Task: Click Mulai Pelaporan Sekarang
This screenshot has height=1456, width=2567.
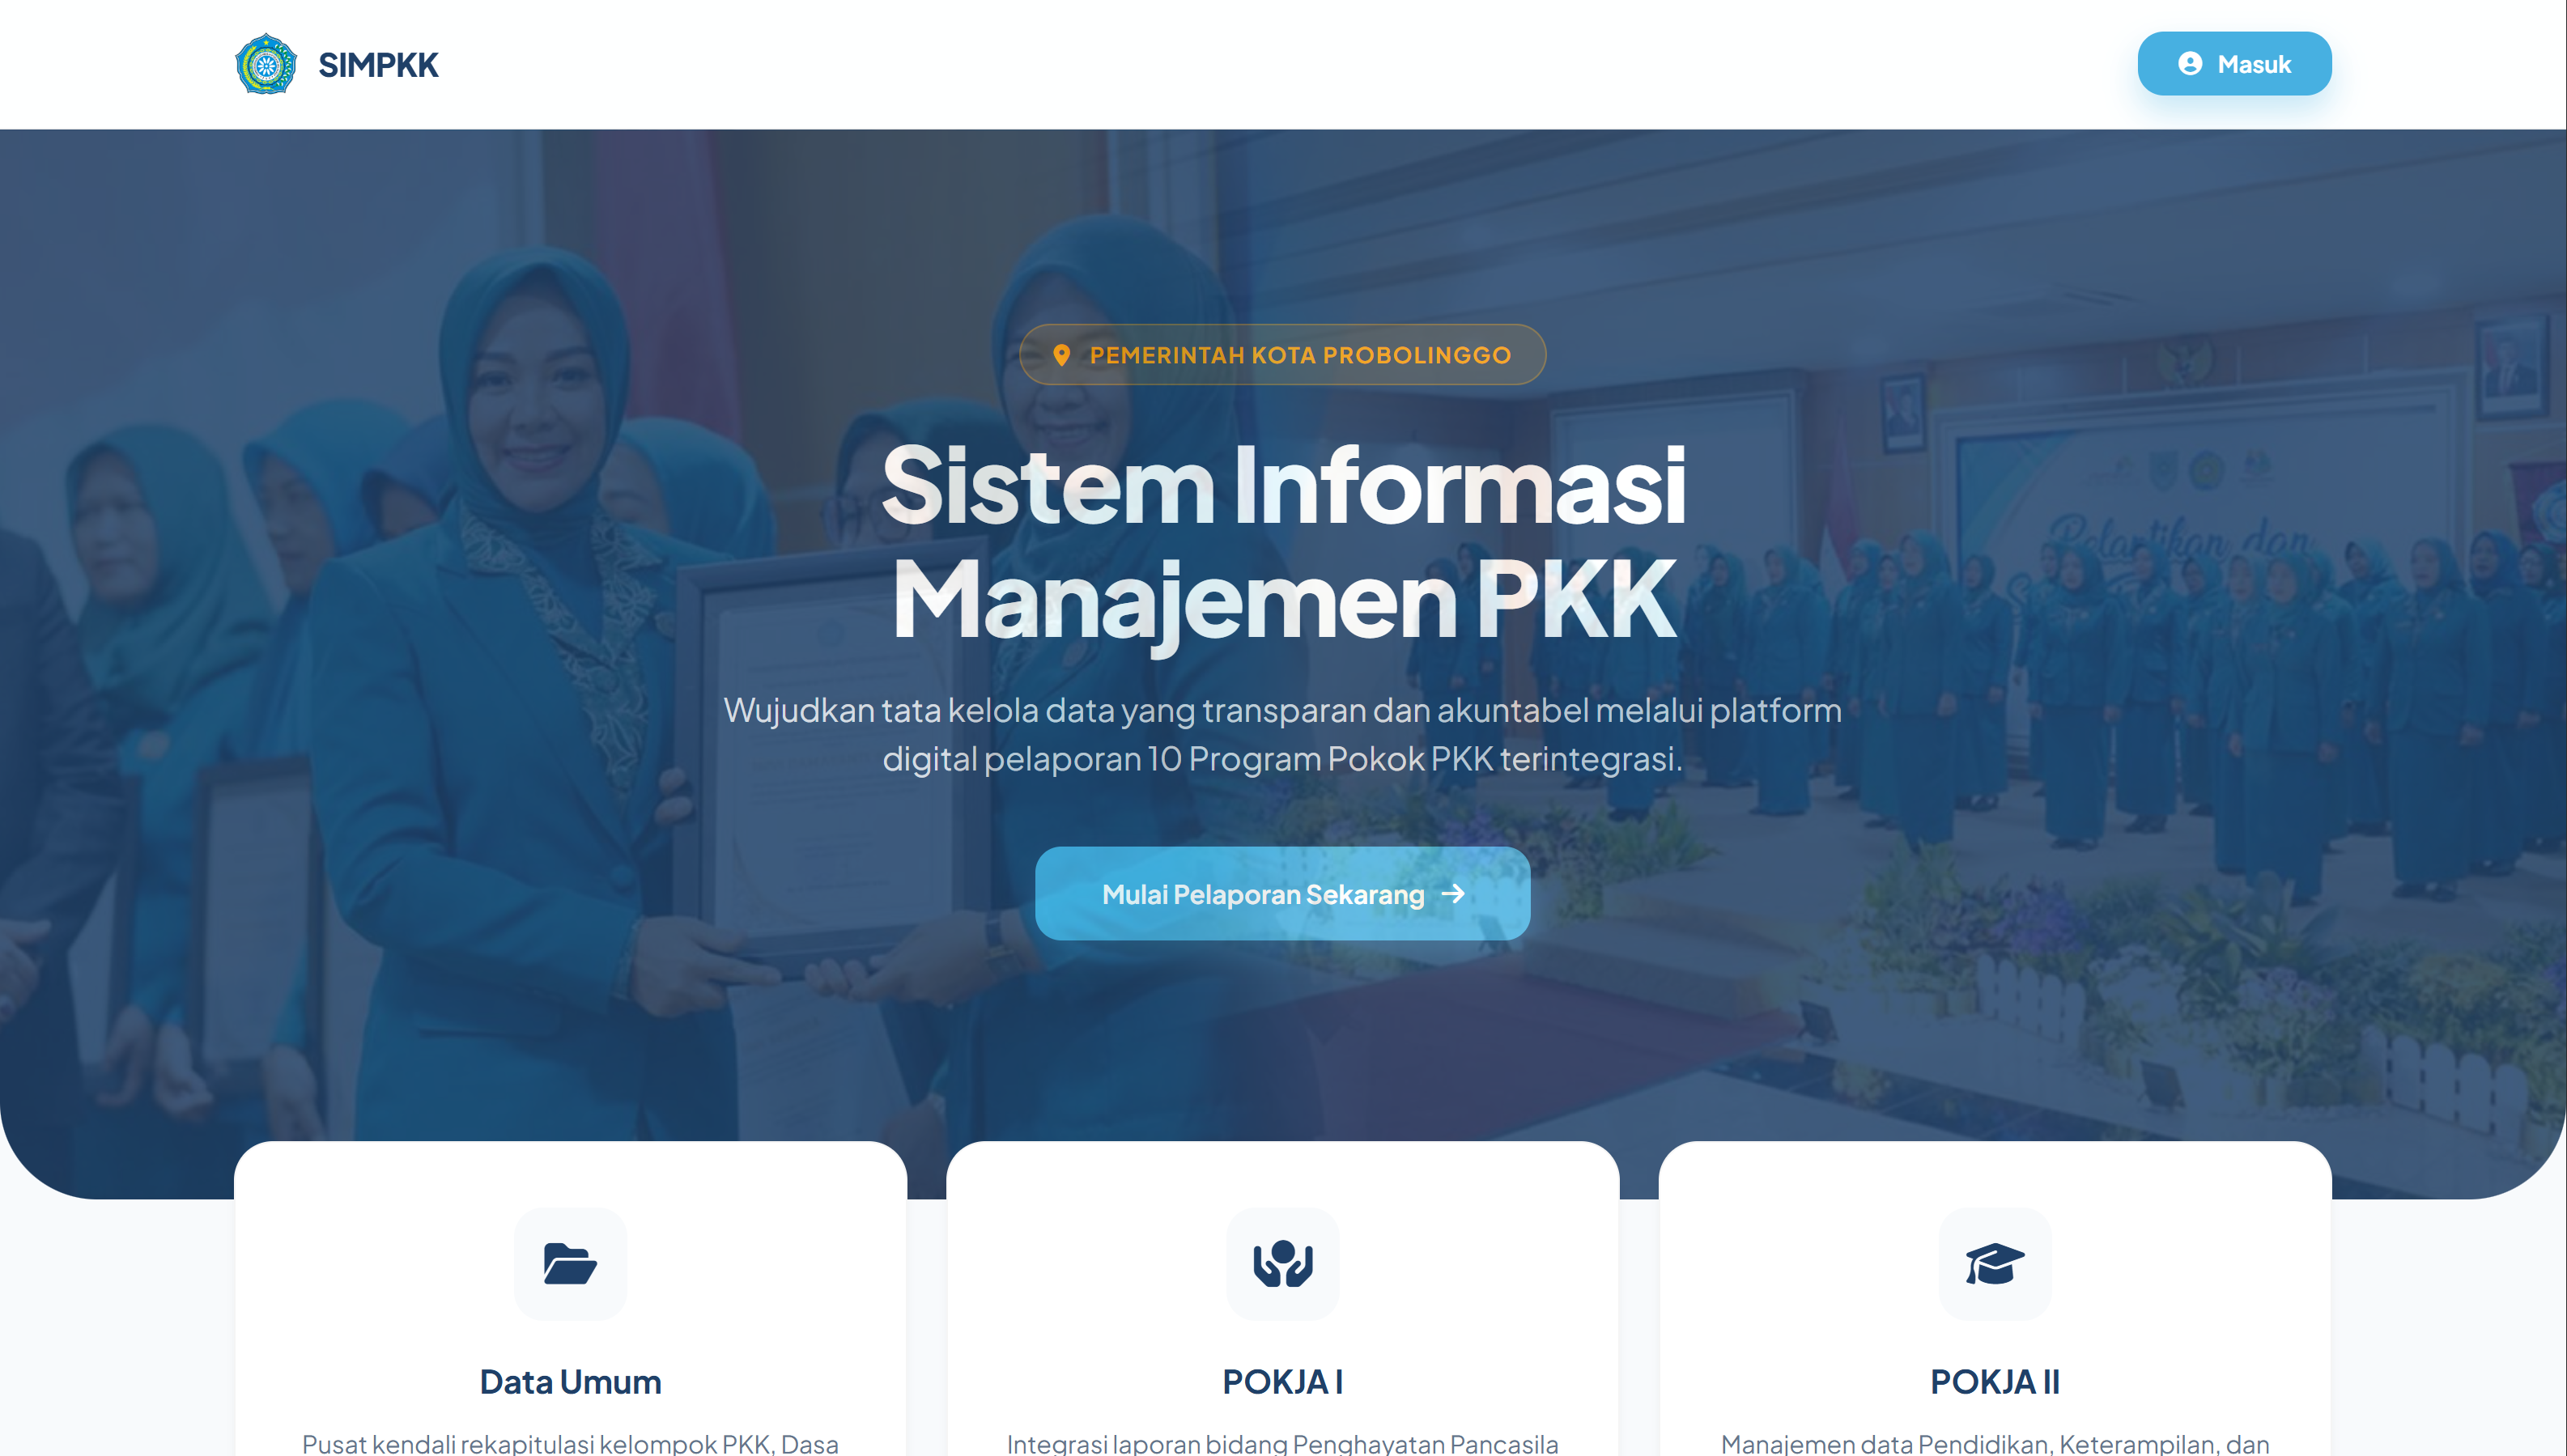Action: 1283,894
